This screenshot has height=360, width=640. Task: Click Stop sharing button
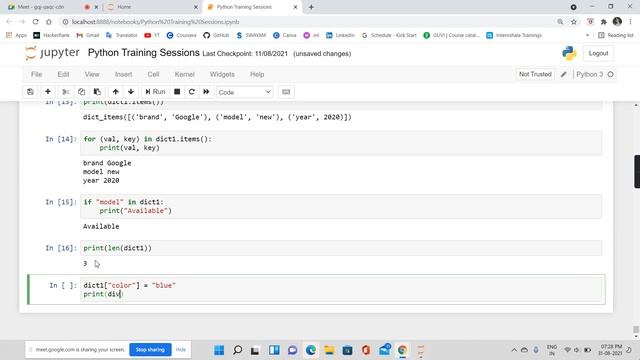click(x=150, y=349)
